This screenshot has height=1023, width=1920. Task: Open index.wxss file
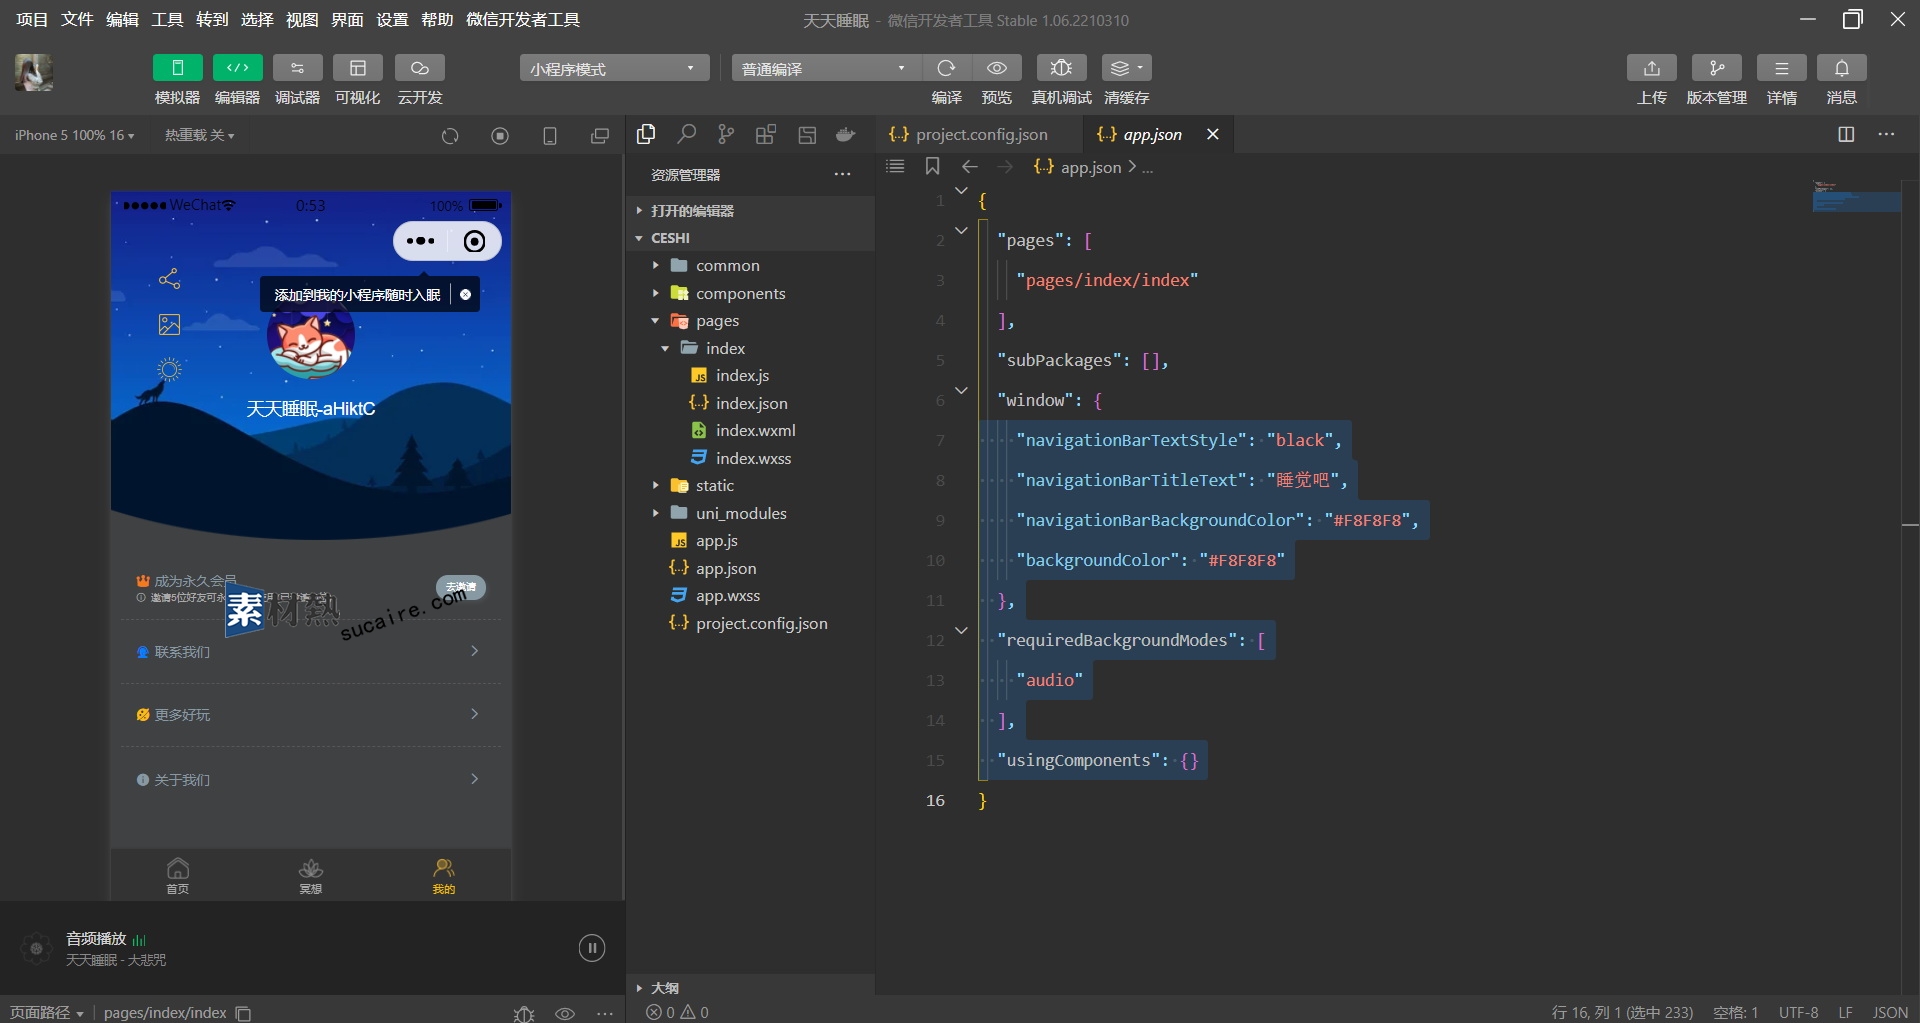[750, 458]
